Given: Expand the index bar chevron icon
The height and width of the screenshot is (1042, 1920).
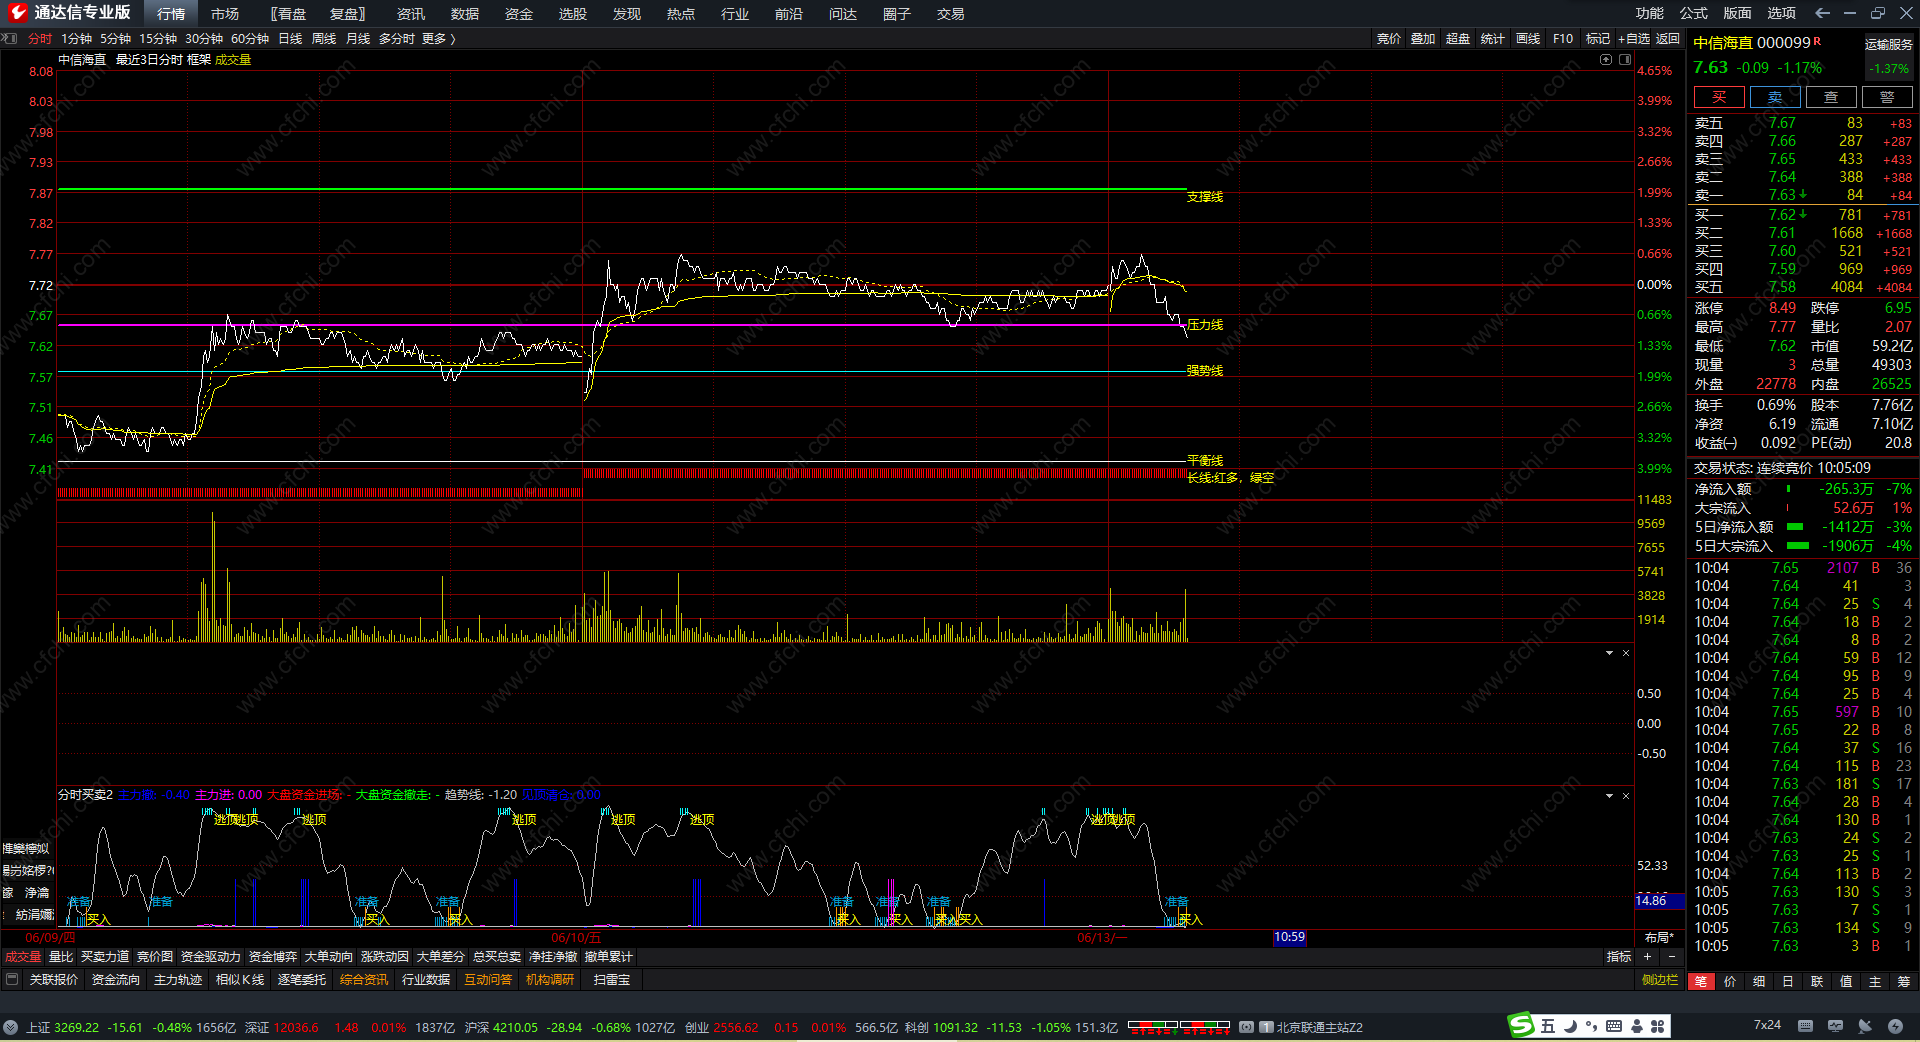Looking at the screenshot, I should [10, 1027].
